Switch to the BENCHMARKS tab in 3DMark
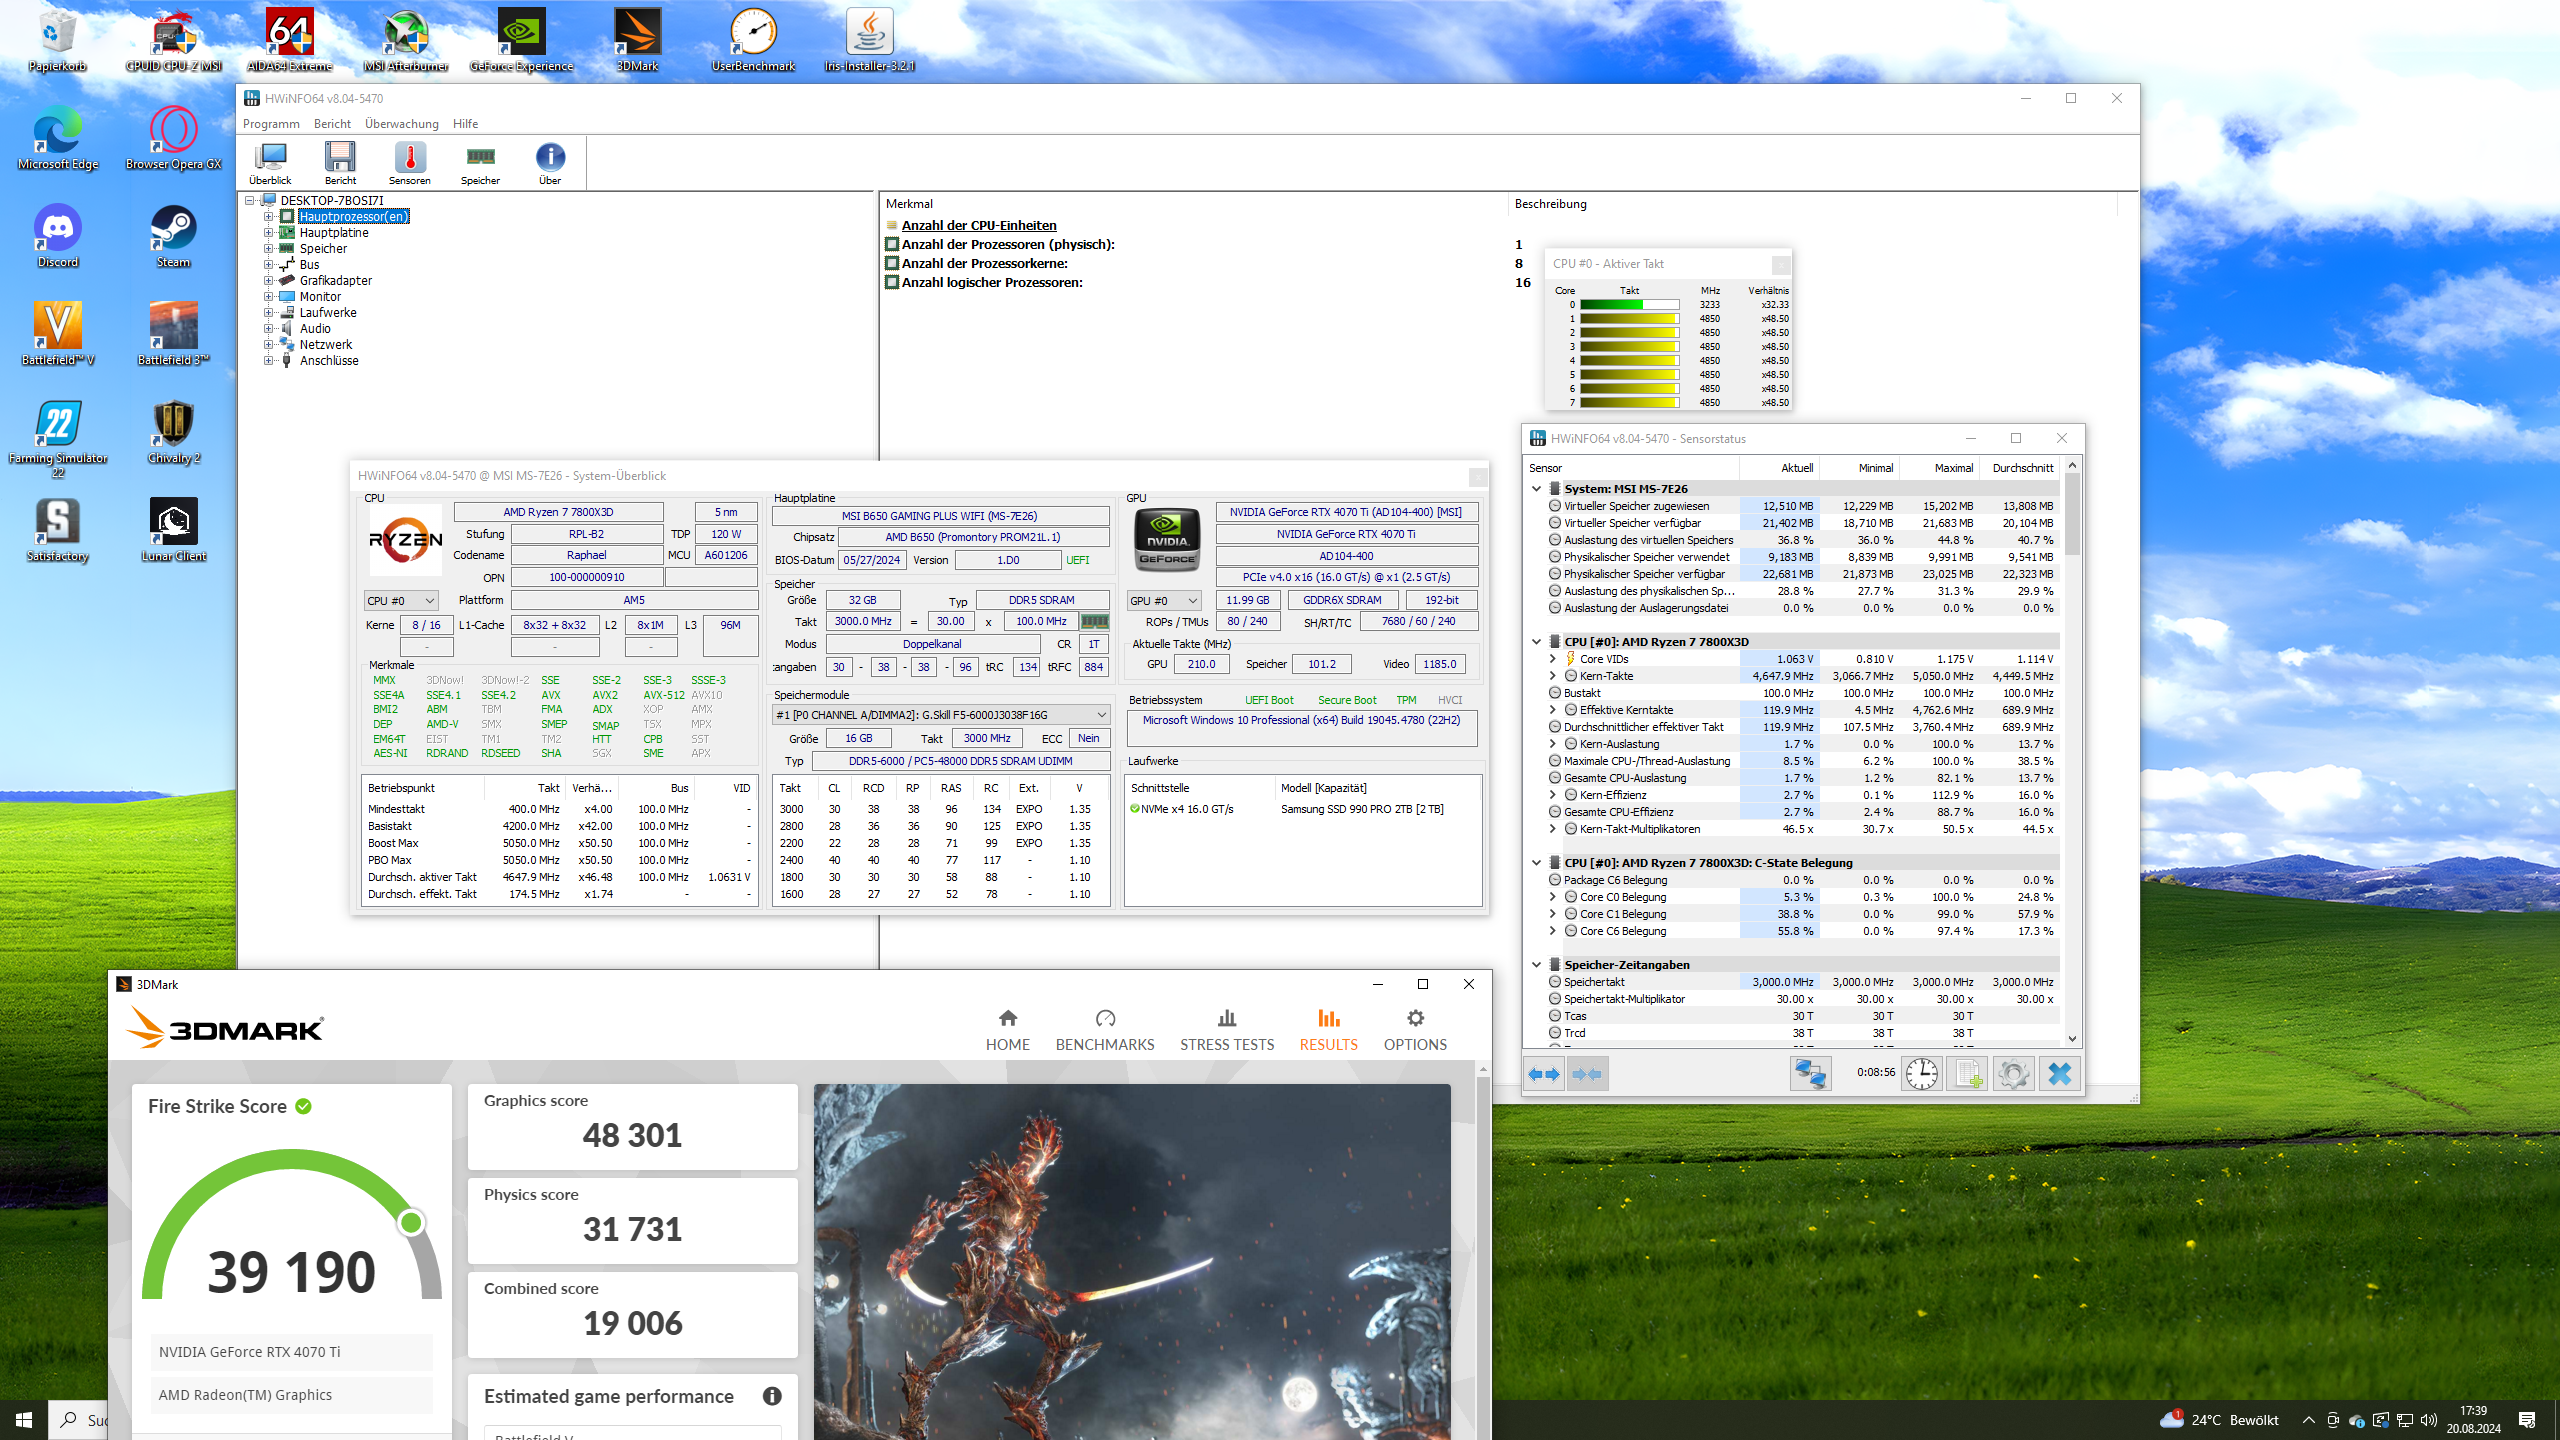The width and height of the screenshot is (2560, 1440). point(1104,1030)
